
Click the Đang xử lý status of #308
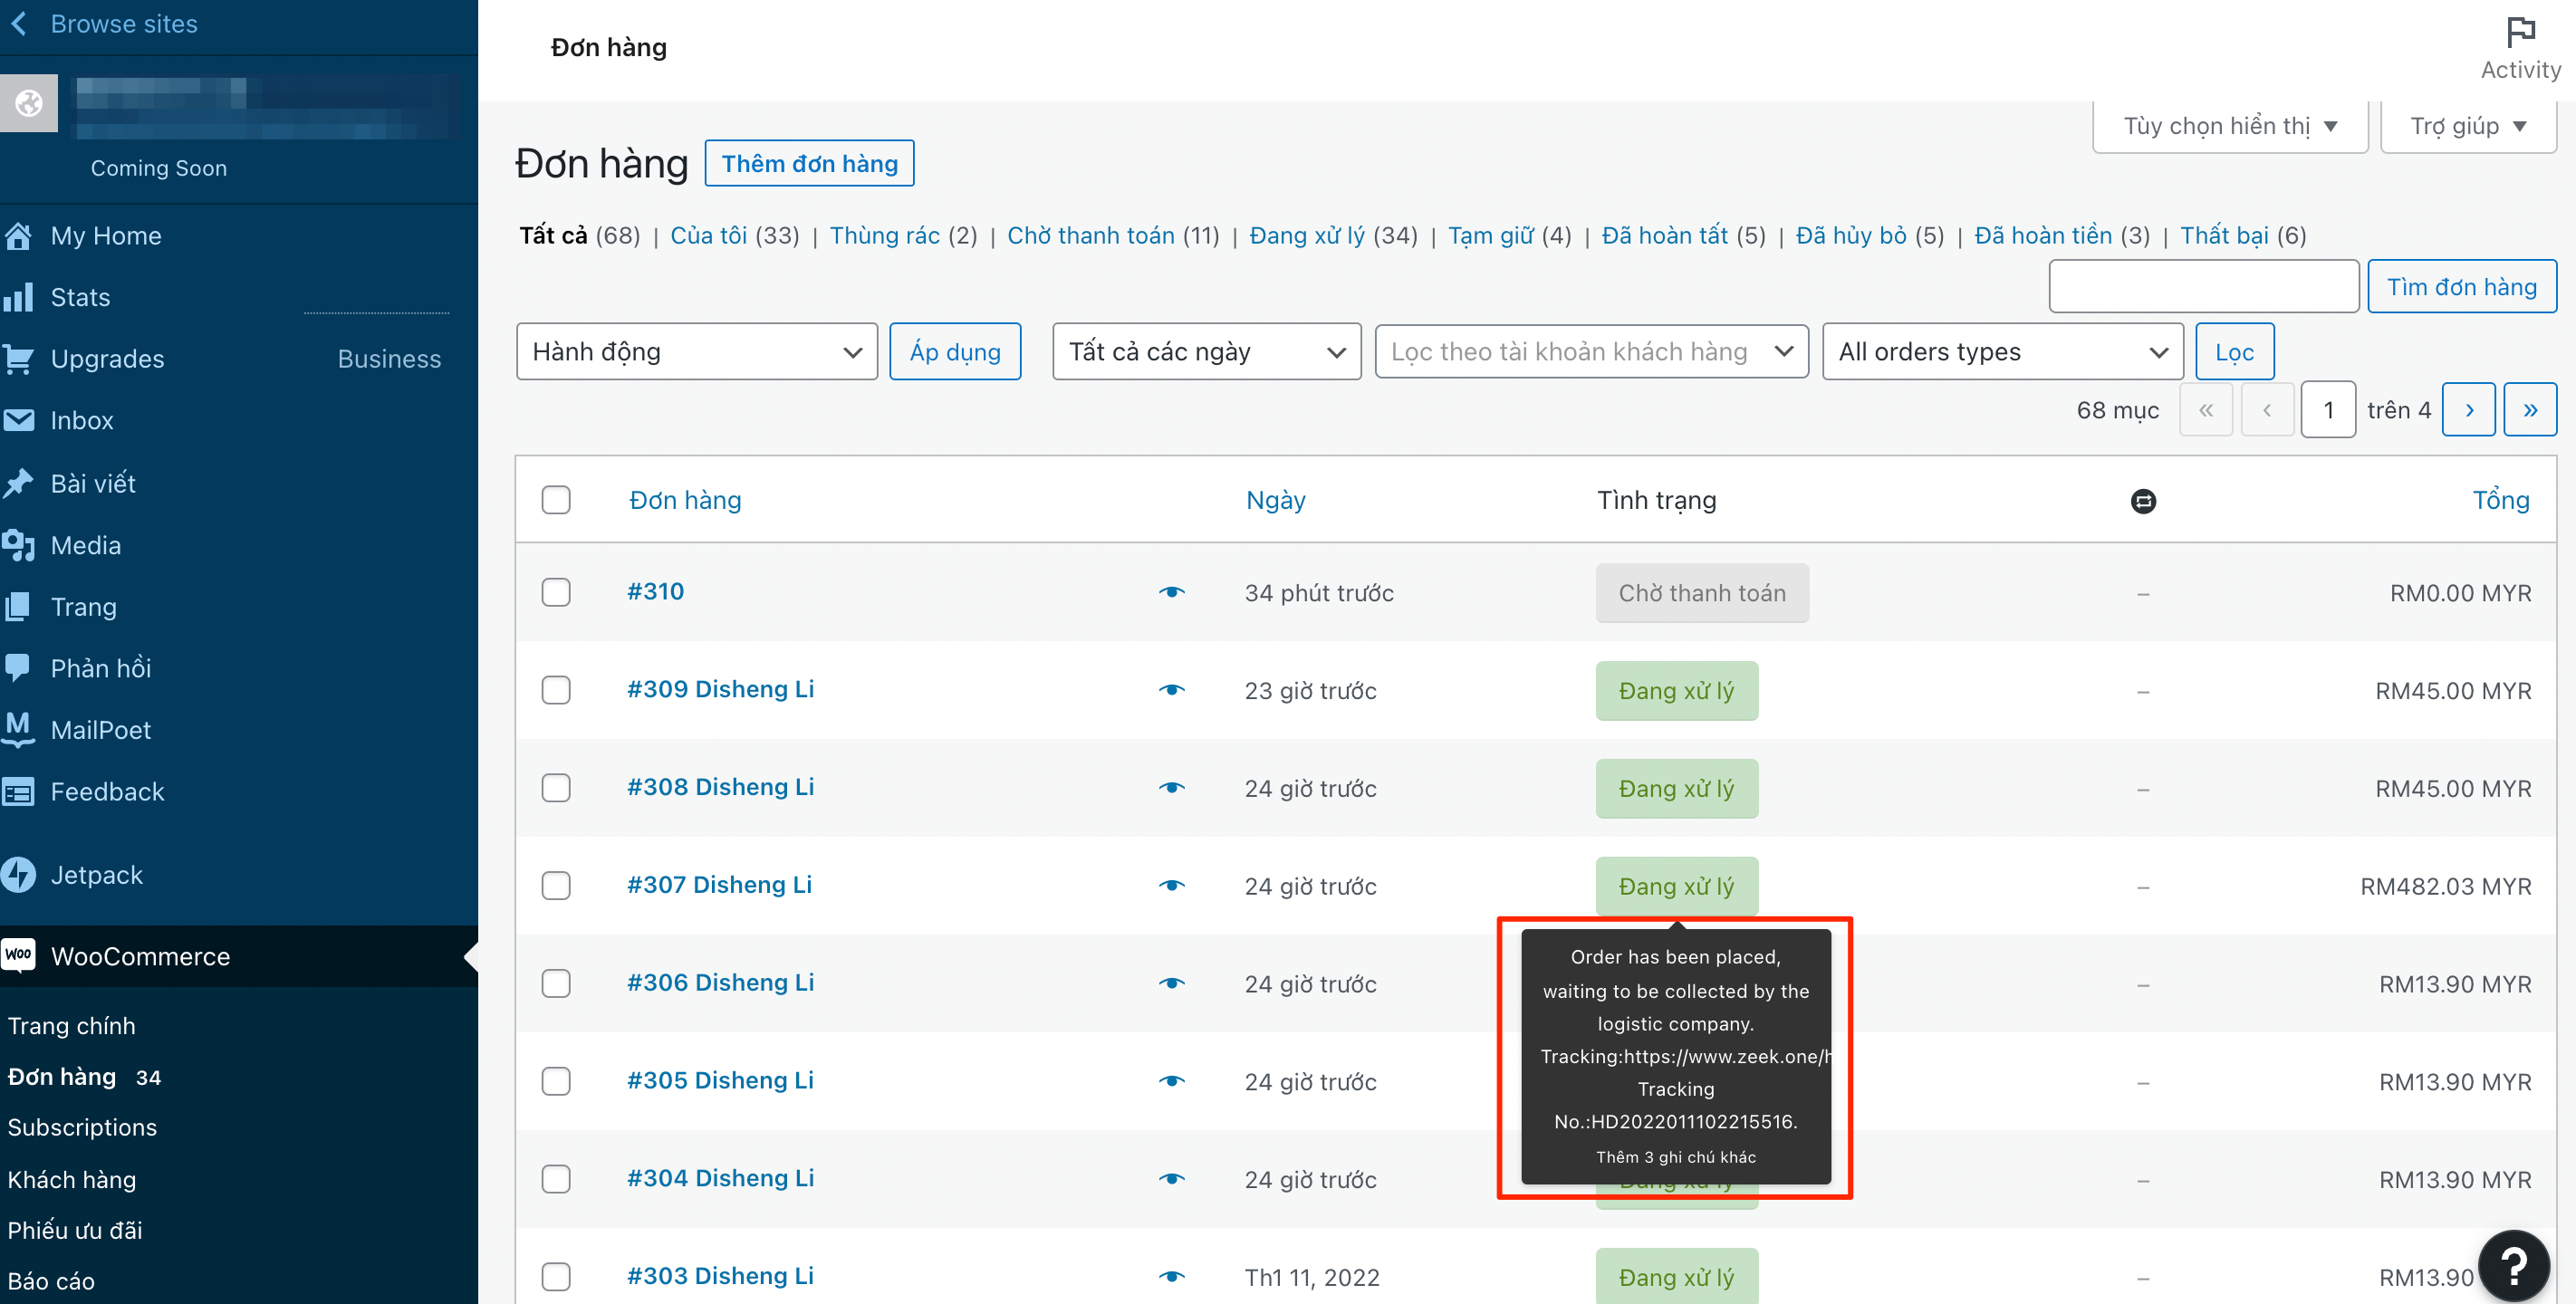1677,788
